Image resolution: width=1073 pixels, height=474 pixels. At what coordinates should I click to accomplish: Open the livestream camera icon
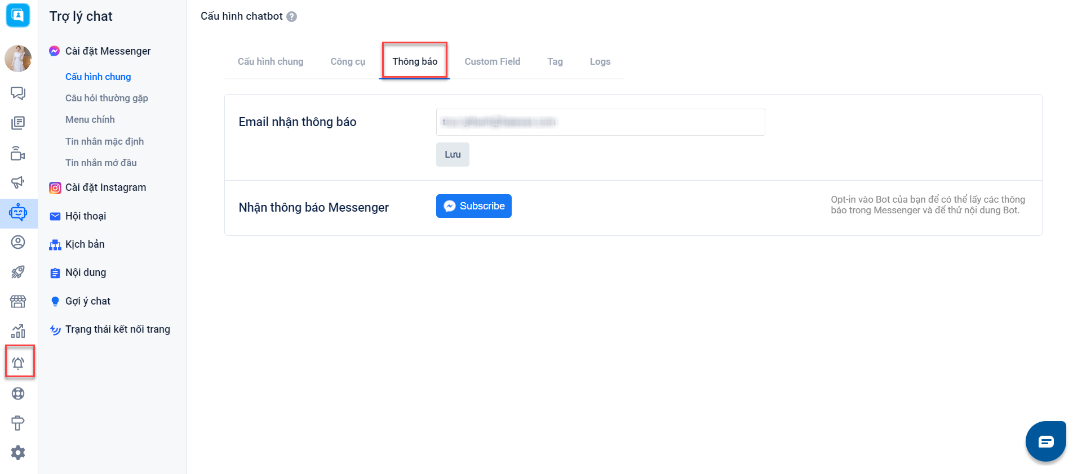18,153
